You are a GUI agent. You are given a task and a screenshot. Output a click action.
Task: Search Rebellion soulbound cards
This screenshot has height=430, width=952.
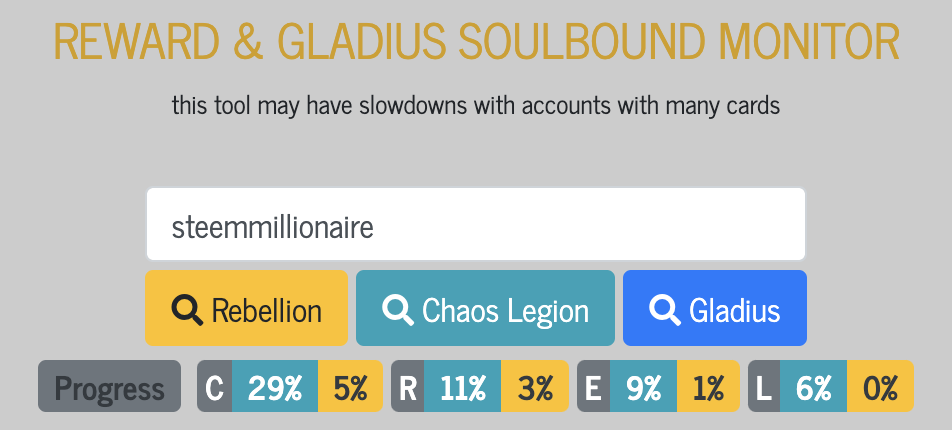tap(246, 308)
